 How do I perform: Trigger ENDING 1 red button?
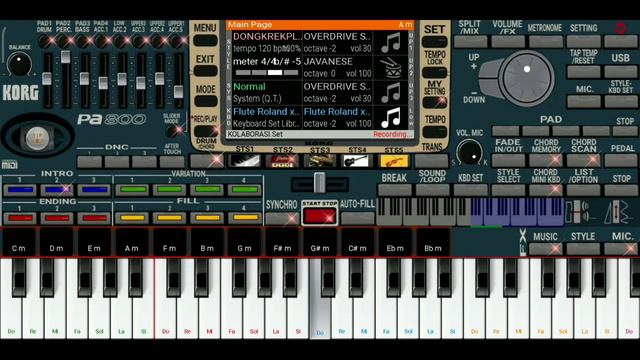point(20,218)
